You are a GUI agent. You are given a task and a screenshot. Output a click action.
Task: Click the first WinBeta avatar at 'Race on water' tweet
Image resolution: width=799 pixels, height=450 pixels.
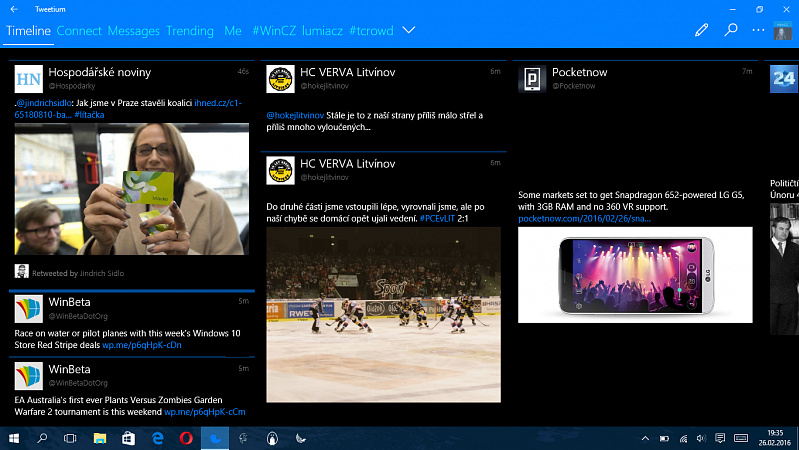(29, 309)
